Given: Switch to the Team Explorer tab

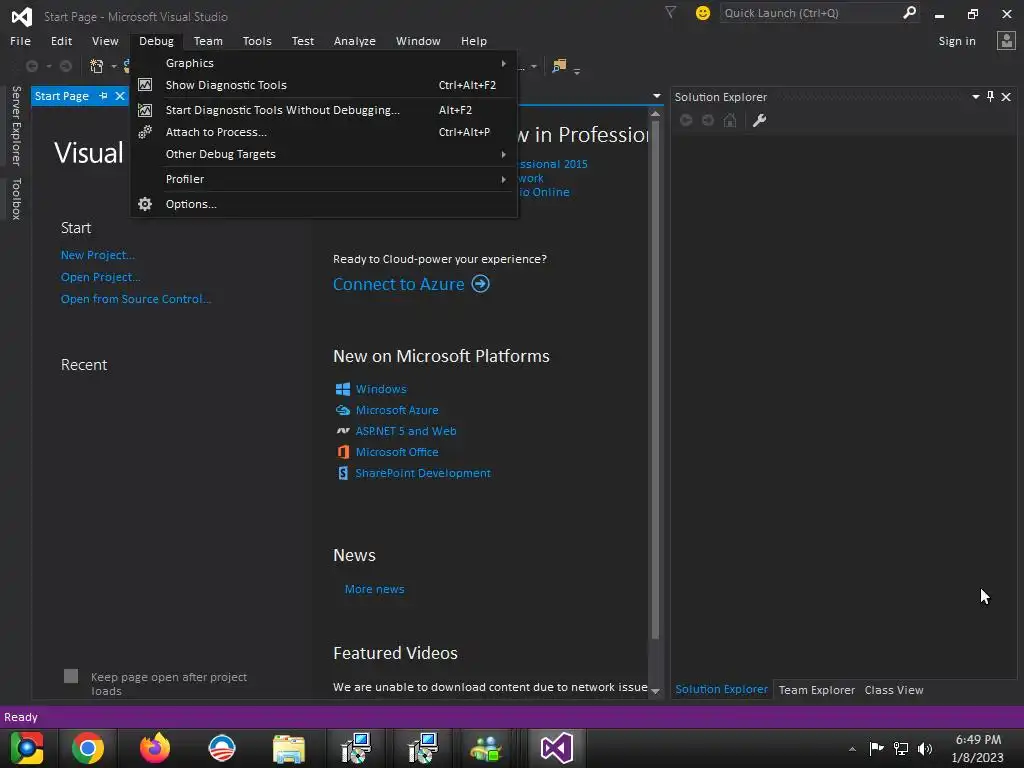Looking at the screenshot, I should coord(816,690).
